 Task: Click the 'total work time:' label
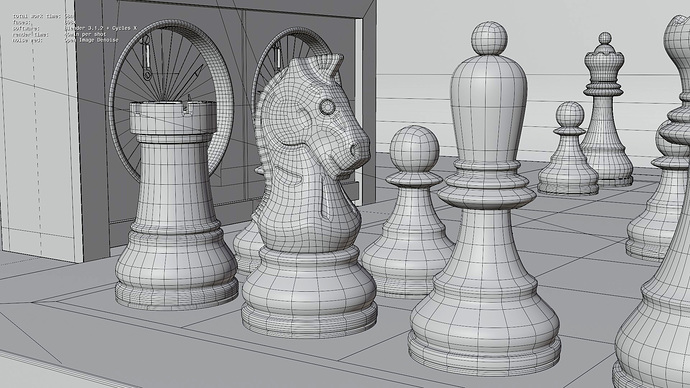(37, 16)
